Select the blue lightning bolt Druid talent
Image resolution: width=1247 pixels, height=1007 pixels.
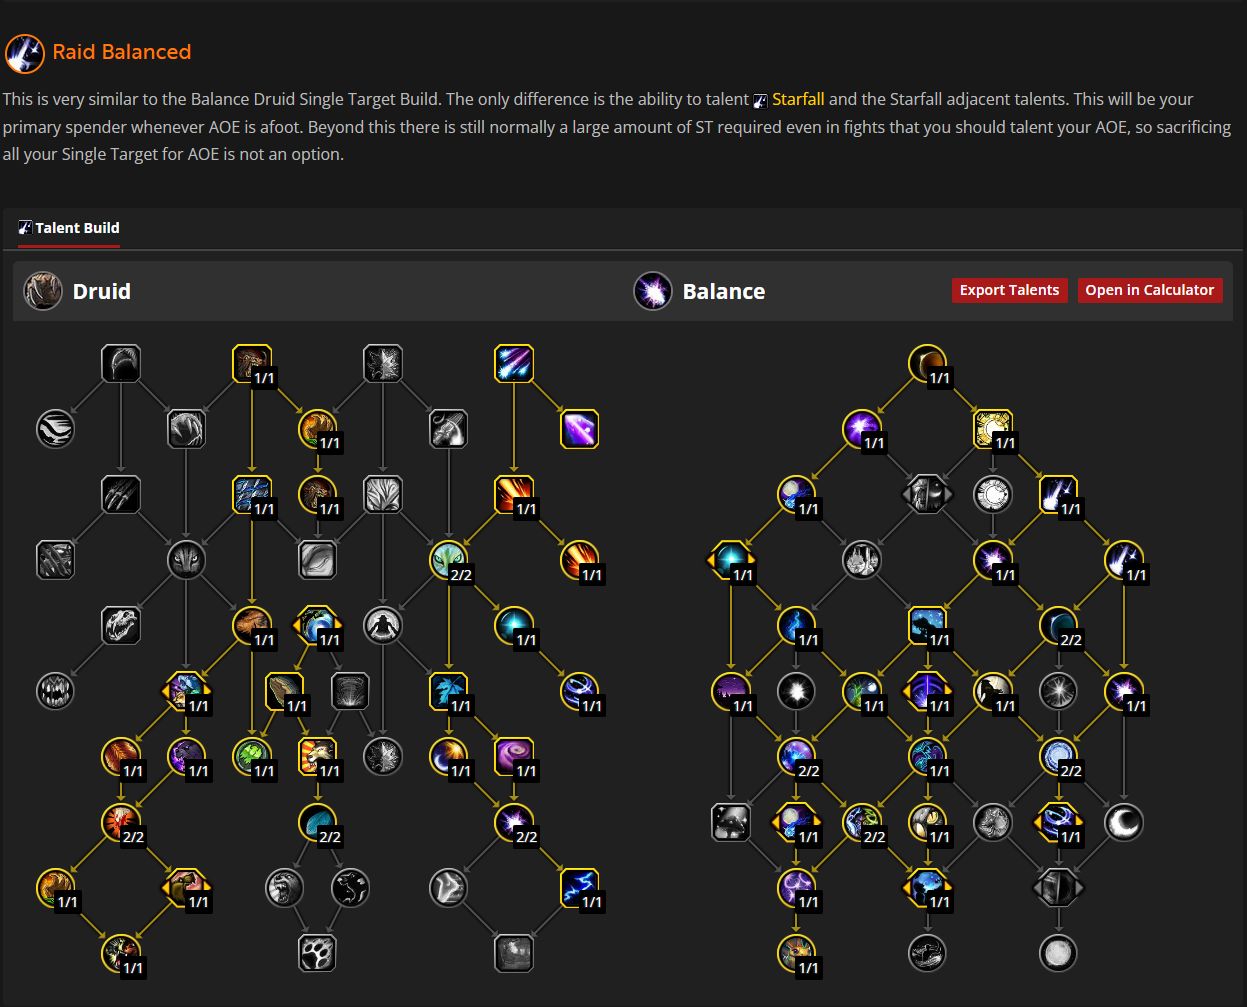[x=579, y=887]
